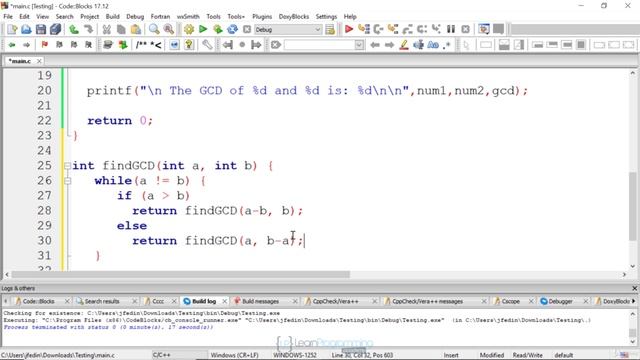The height and width of the screenshot is (360, 640).
Task: Create a new file via toolbar
Action: click(x=12, y=29)
